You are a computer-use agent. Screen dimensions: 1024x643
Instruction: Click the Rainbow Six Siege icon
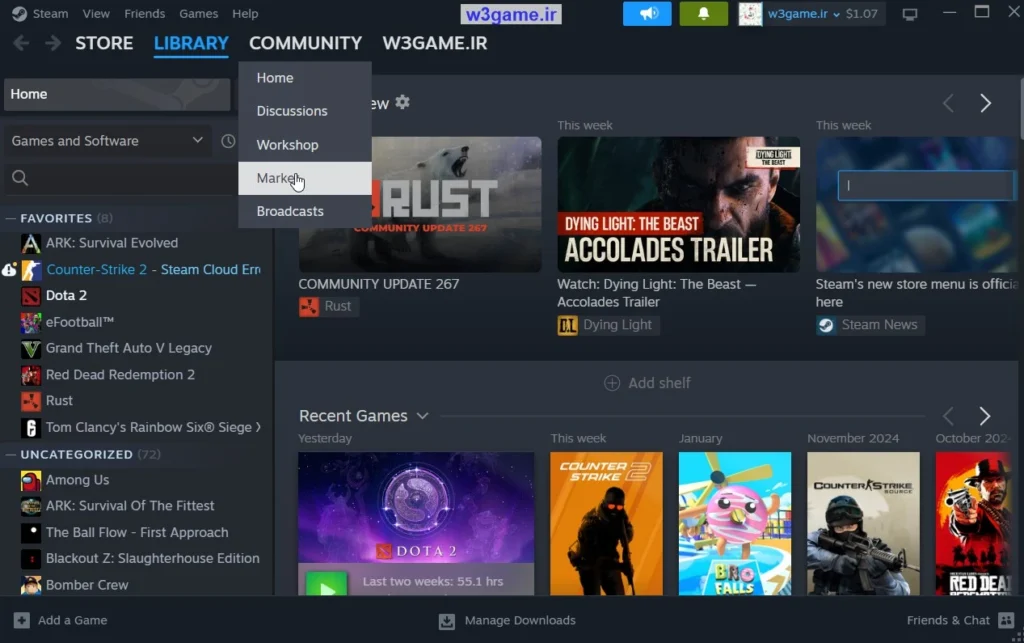(x=31, y=428)
